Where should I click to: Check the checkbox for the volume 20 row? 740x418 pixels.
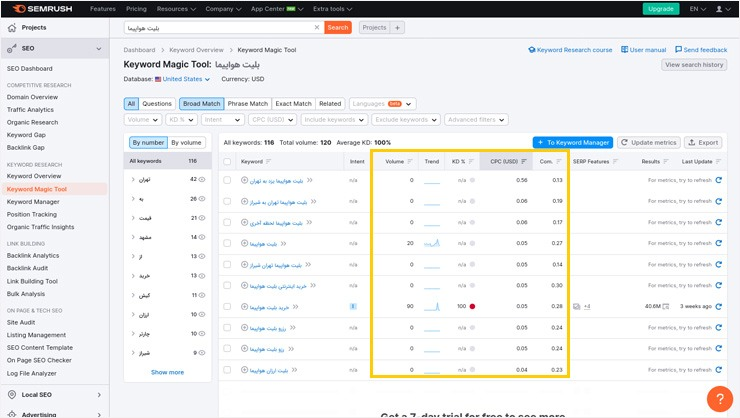click(227, 243)
